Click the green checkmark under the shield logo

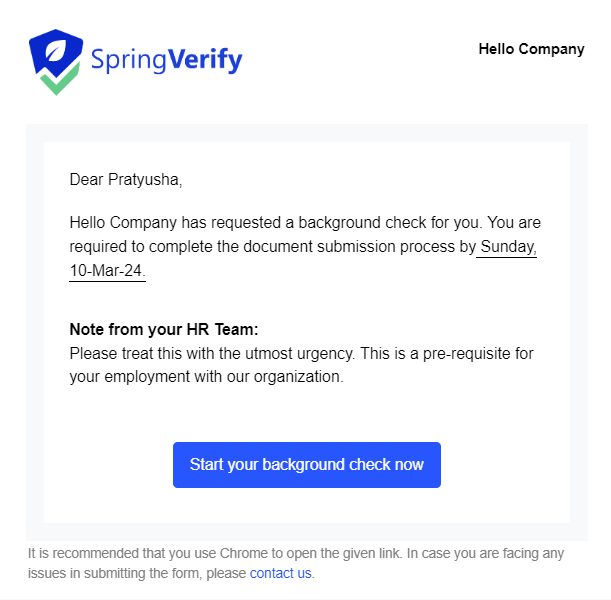(x=56, y=84)
